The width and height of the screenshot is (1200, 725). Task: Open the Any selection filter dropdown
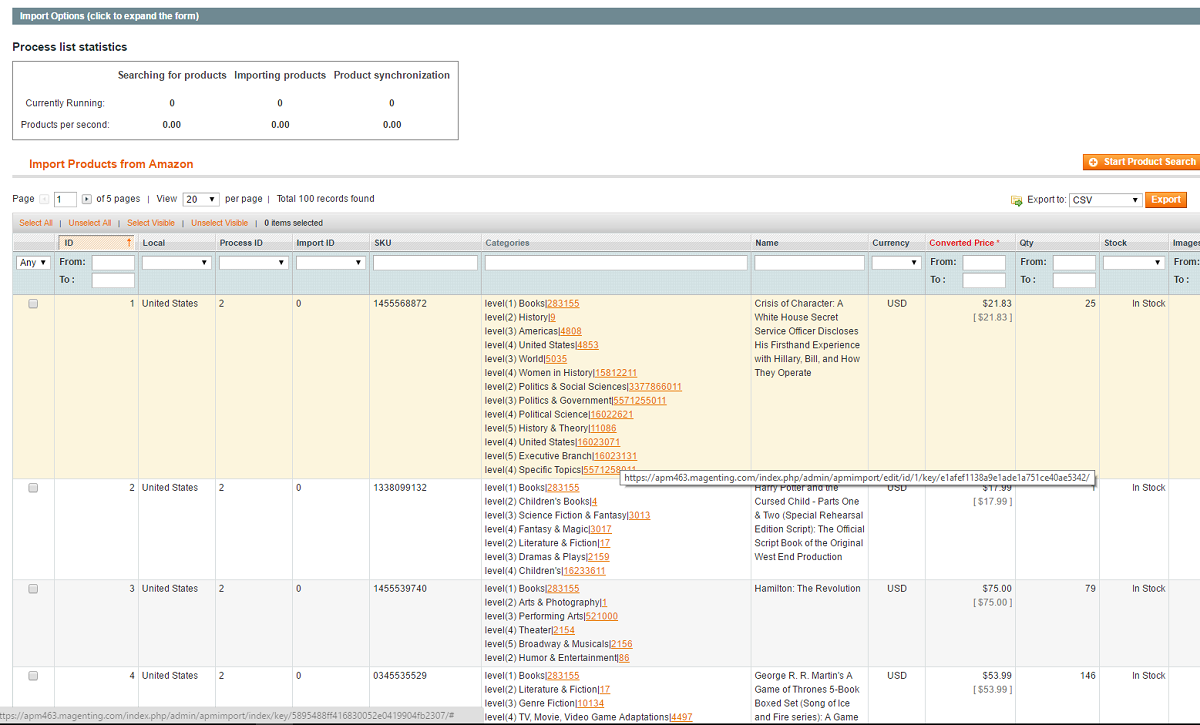coord(34,263)
